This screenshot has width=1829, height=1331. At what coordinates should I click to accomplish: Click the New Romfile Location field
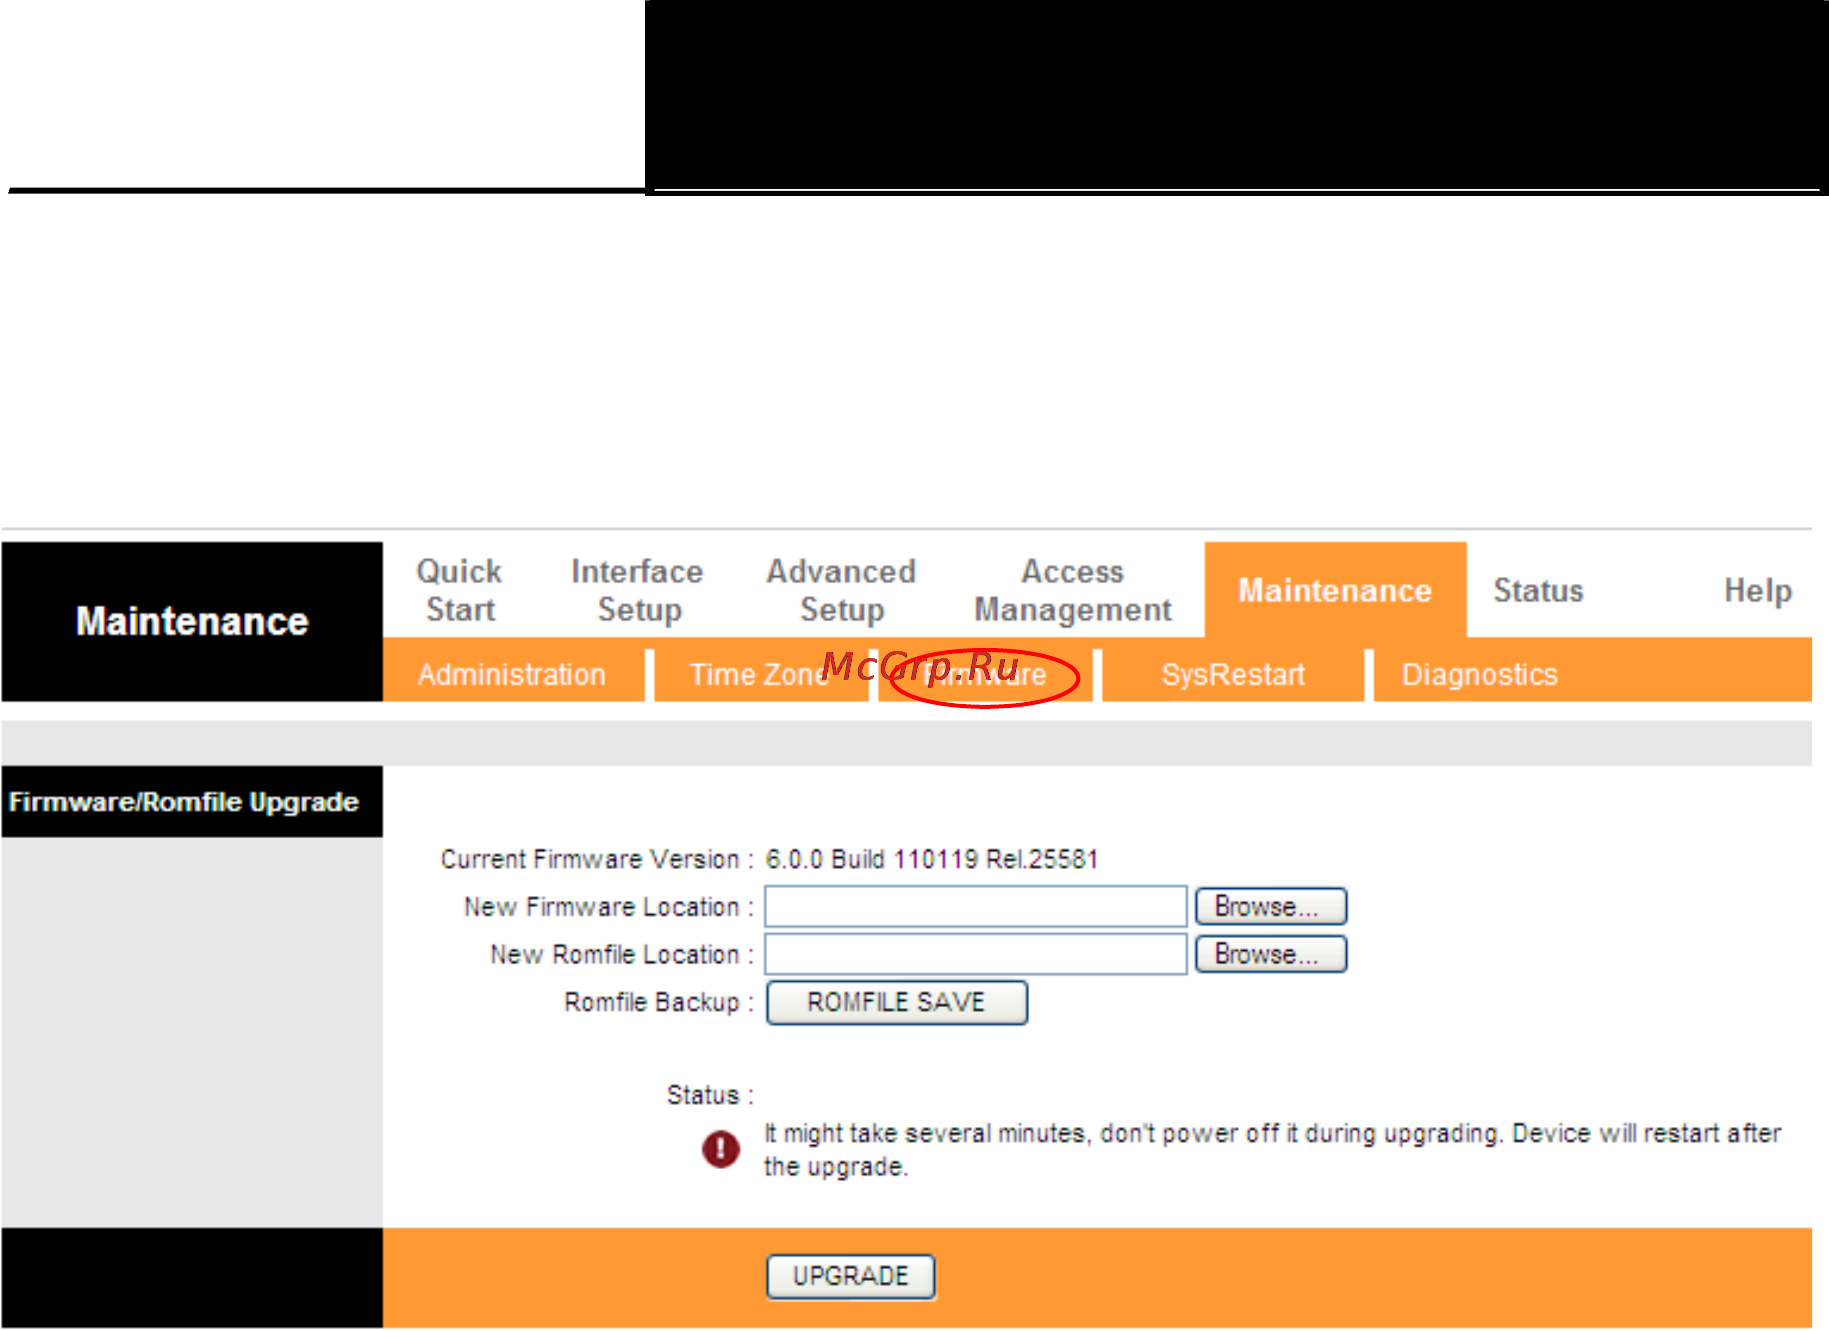click(976, 954)
